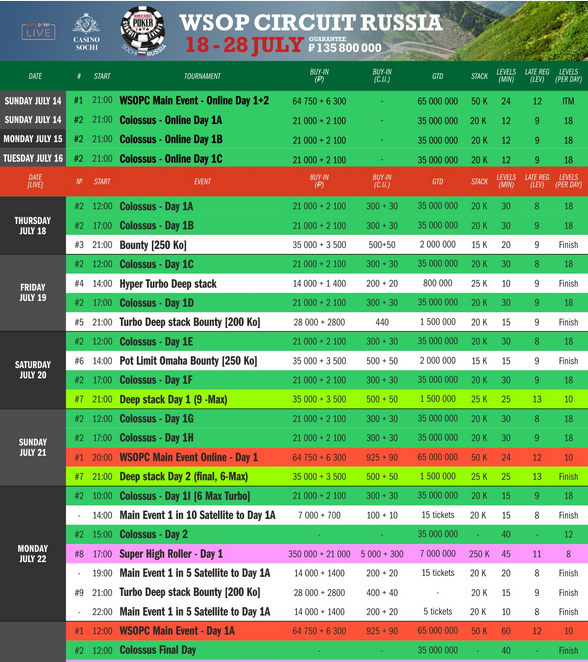Image resolution: width=588 pixels, height=662 pixels.
Task: Click the LATE REG (LEV) header in red row
Action: click(537, 181)
